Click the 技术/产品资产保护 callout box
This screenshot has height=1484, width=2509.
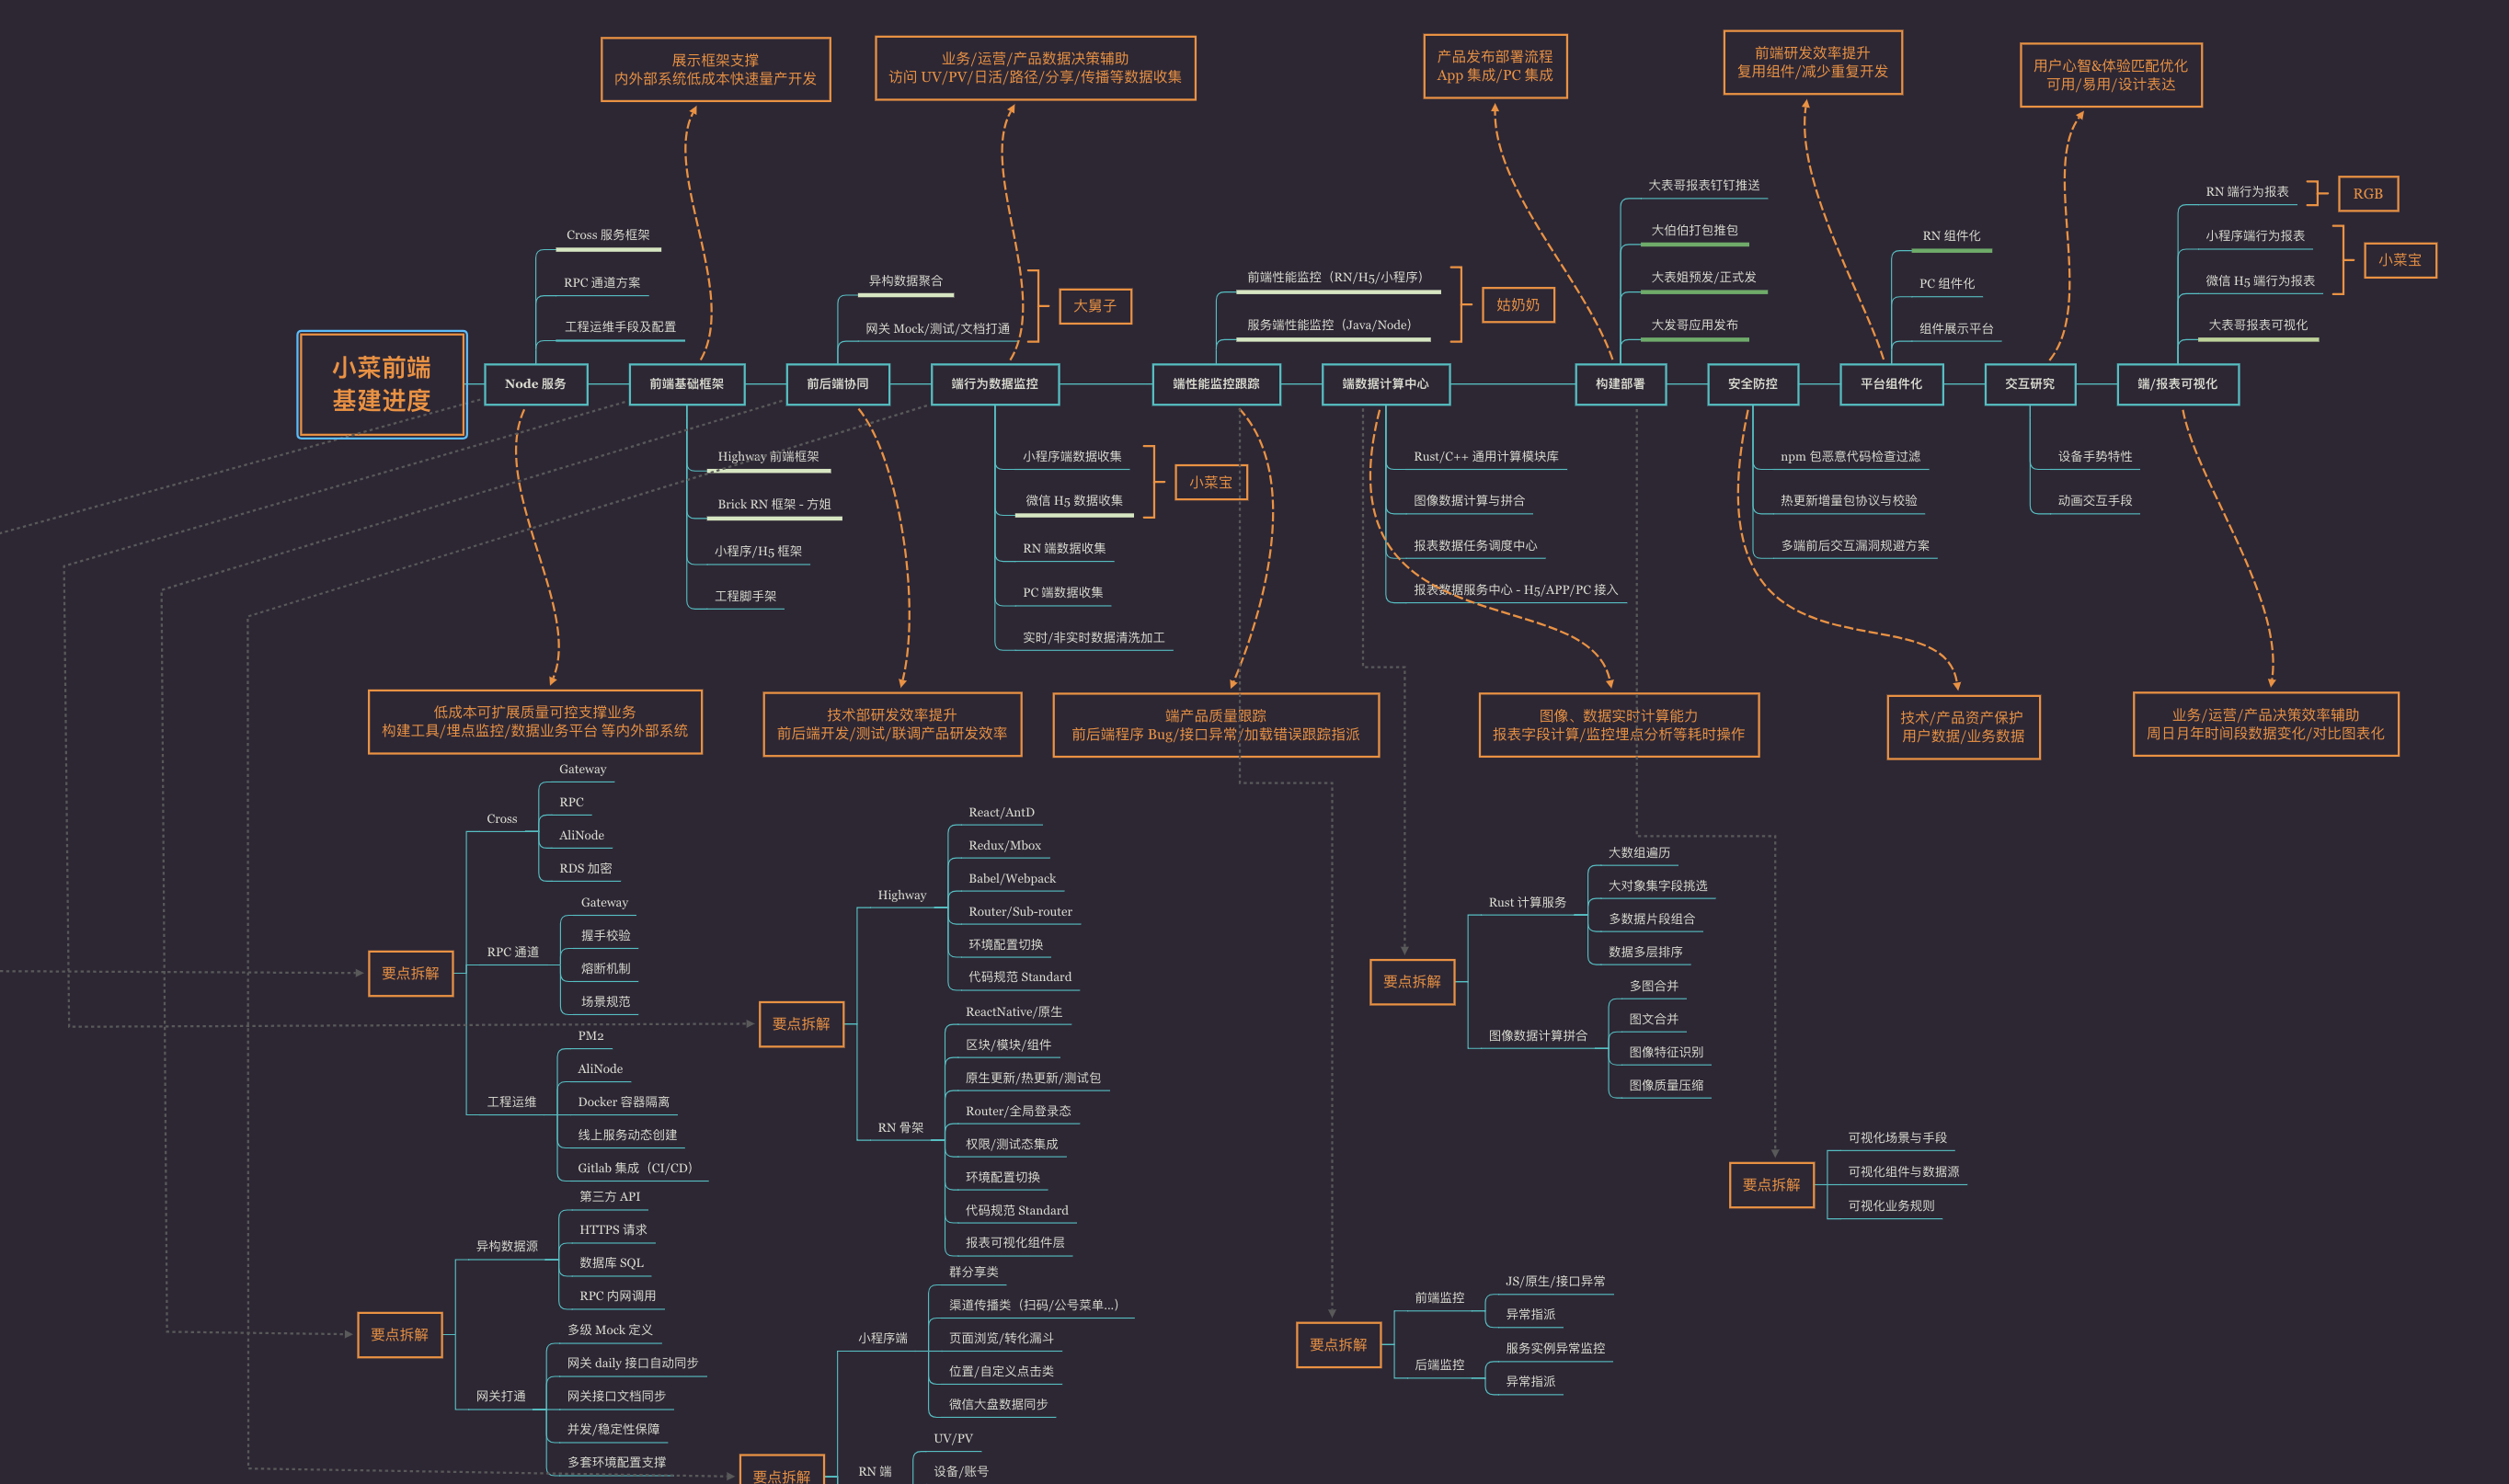1962,727
